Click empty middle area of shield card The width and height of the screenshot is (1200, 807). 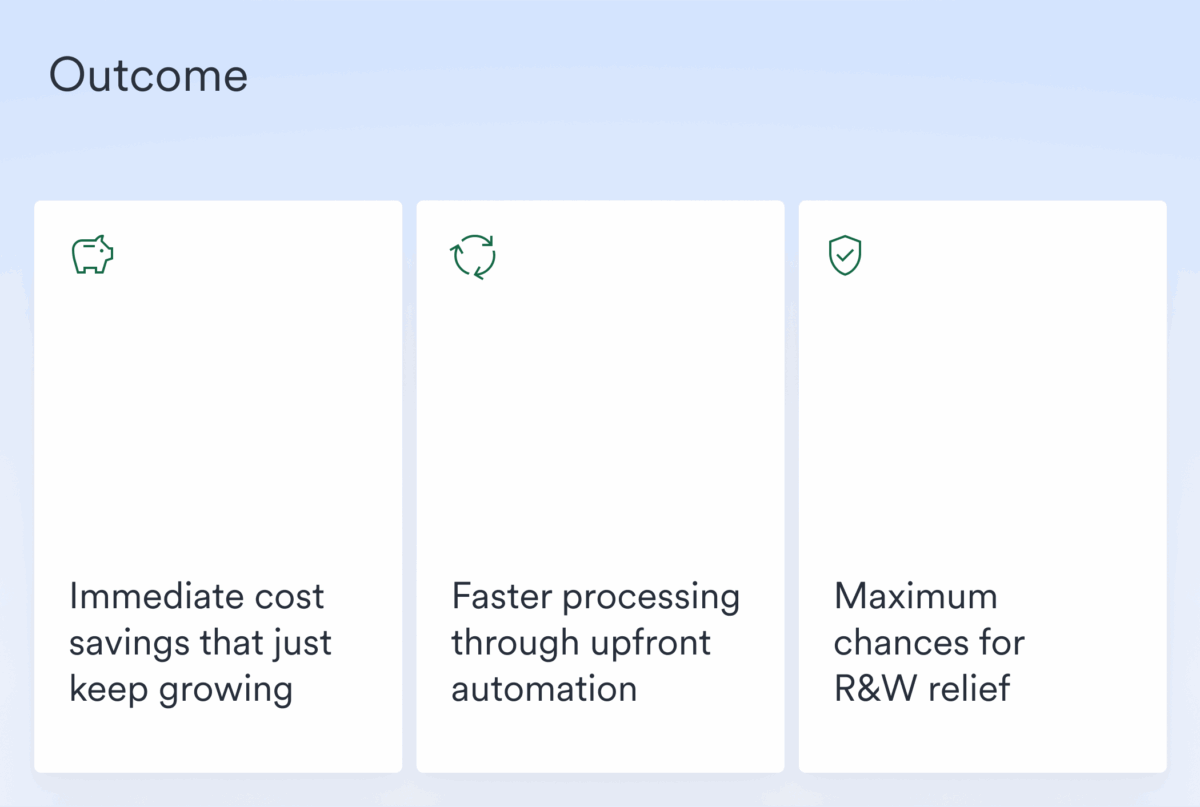coord(982,420)
